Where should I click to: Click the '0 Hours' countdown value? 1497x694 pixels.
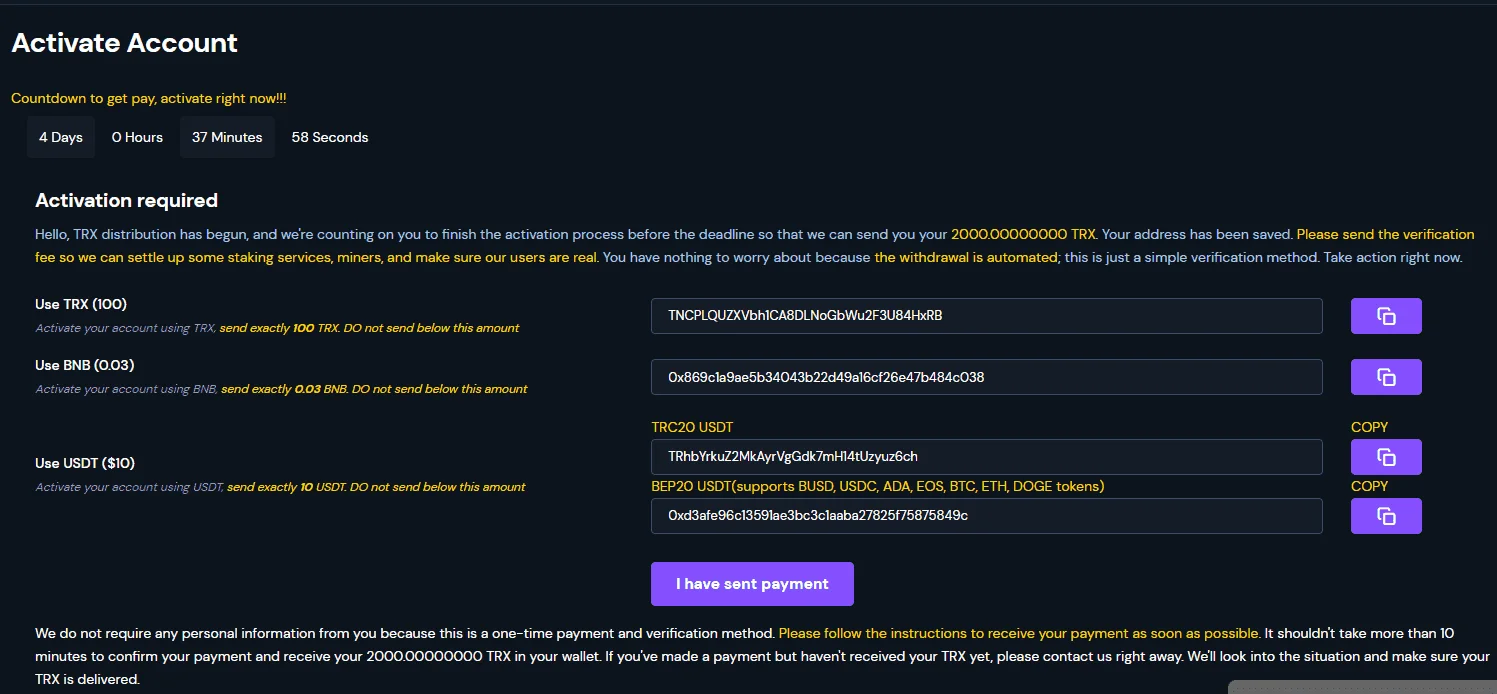click(137, 137)
